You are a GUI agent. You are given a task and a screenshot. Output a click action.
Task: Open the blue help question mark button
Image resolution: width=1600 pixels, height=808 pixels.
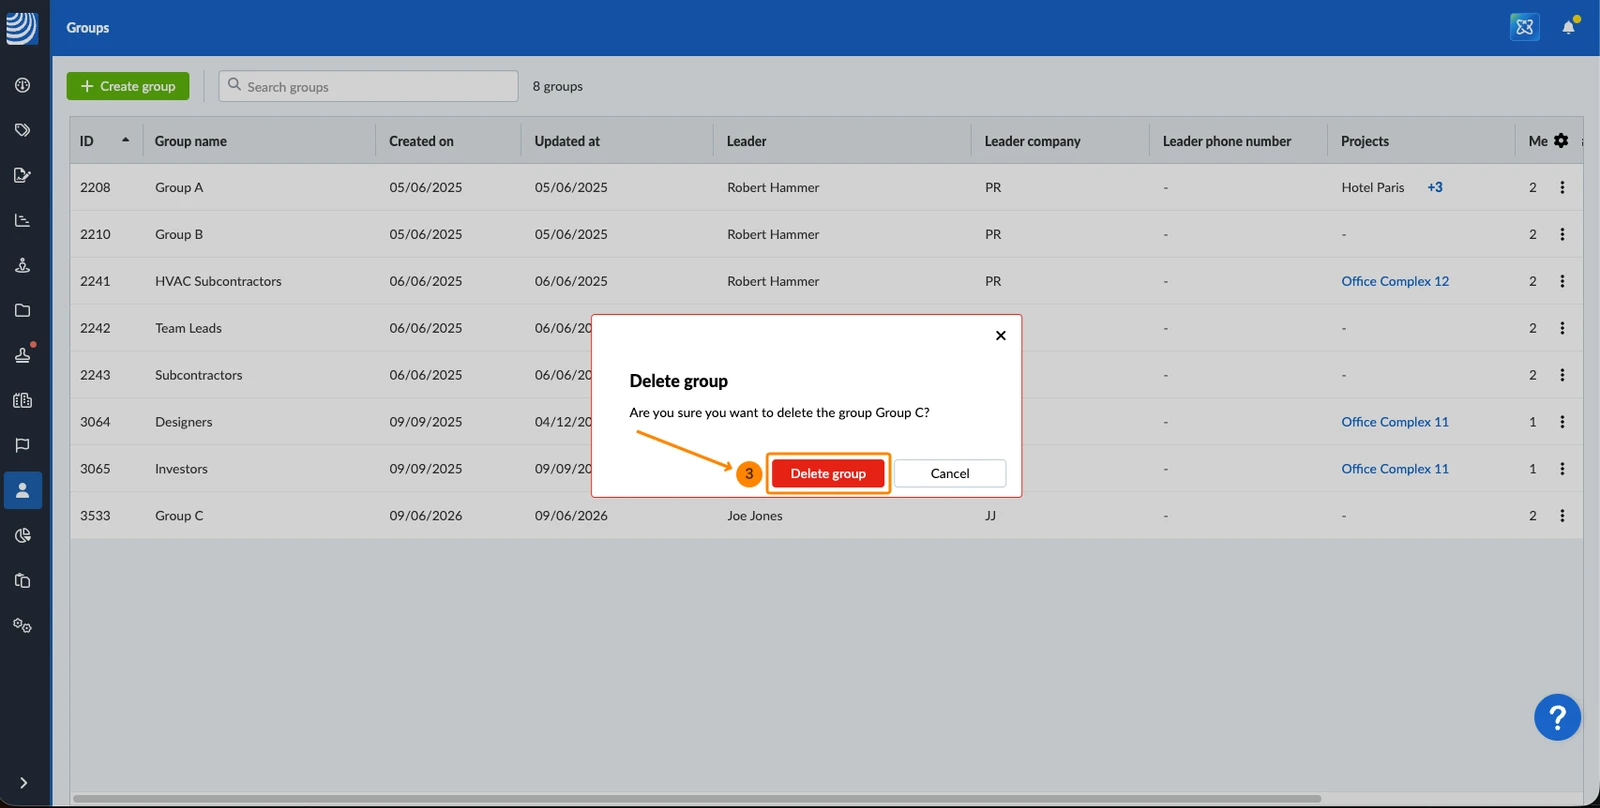(x=1557, y=717)
